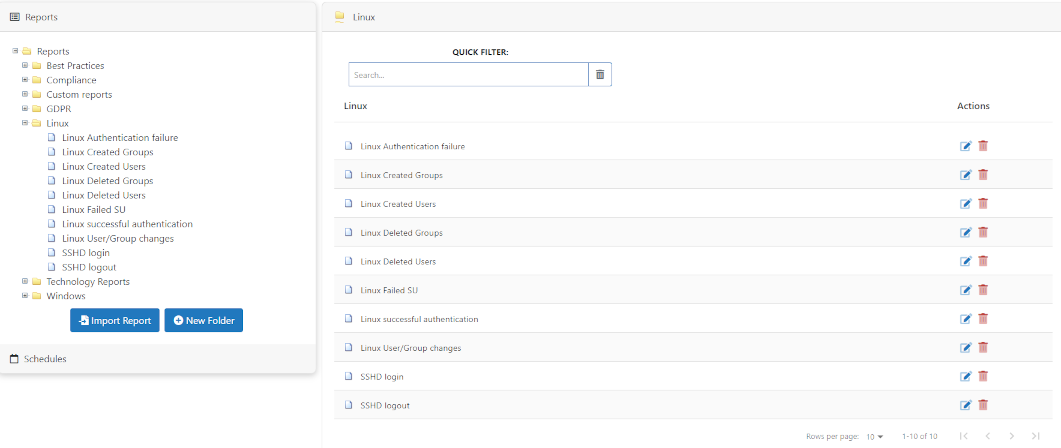Go to the next page of results

tap(1012, 436)
